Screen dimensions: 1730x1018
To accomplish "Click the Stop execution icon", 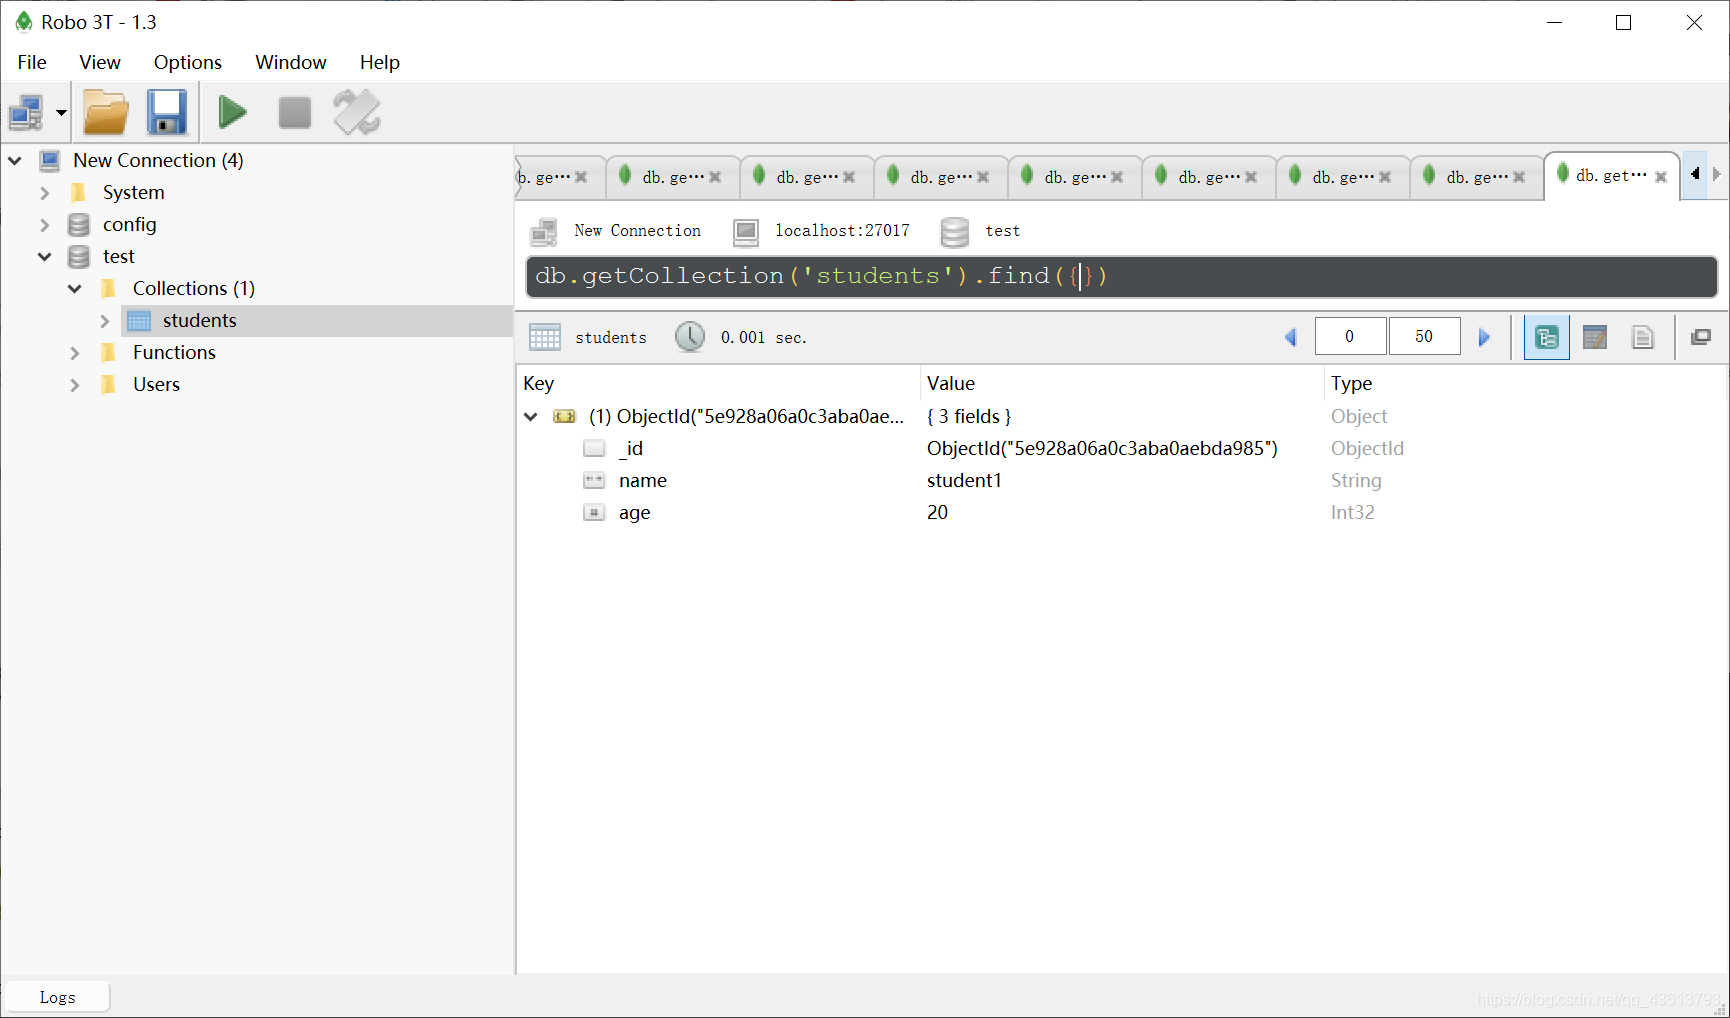I will (x=294, y=112).
